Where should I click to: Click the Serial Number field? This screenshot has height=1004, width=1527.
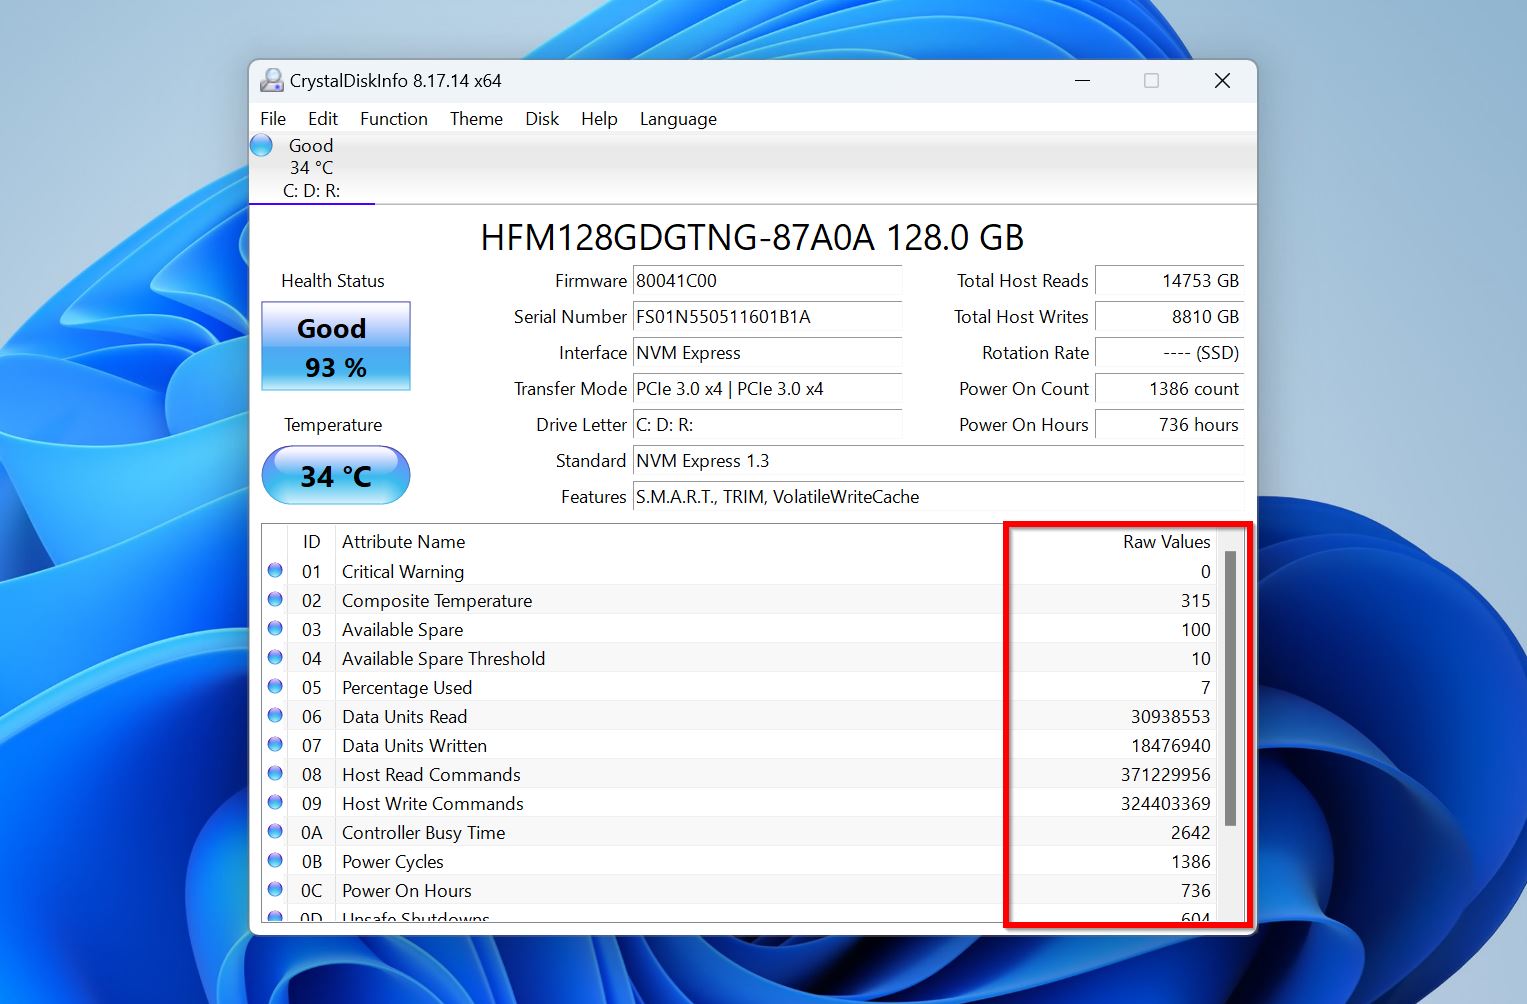pyautogui.click(x=766, y=317)
